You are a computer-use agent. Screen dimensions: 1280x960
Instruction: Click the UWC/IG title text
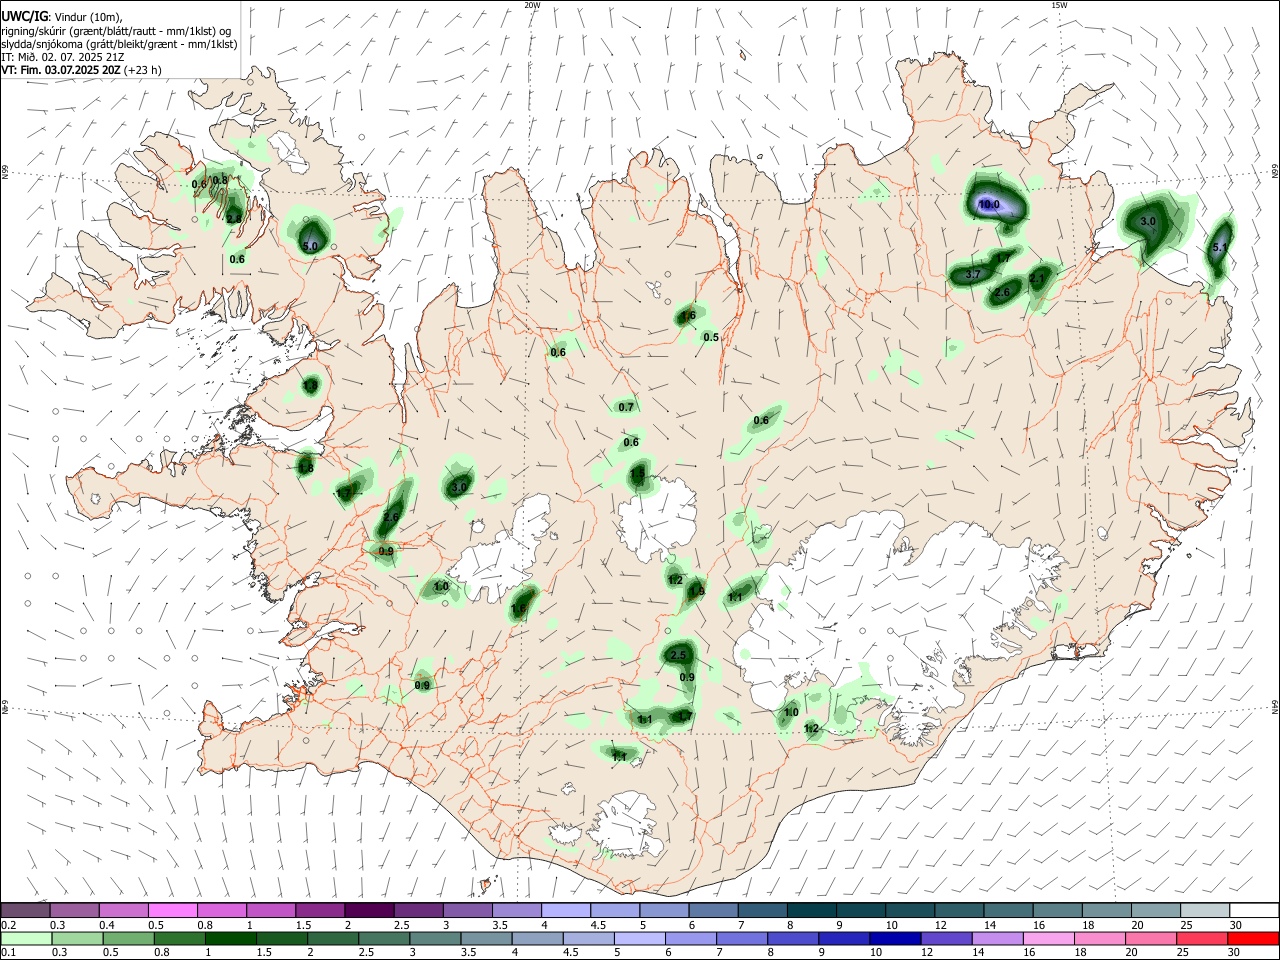(x=24, y=16)
